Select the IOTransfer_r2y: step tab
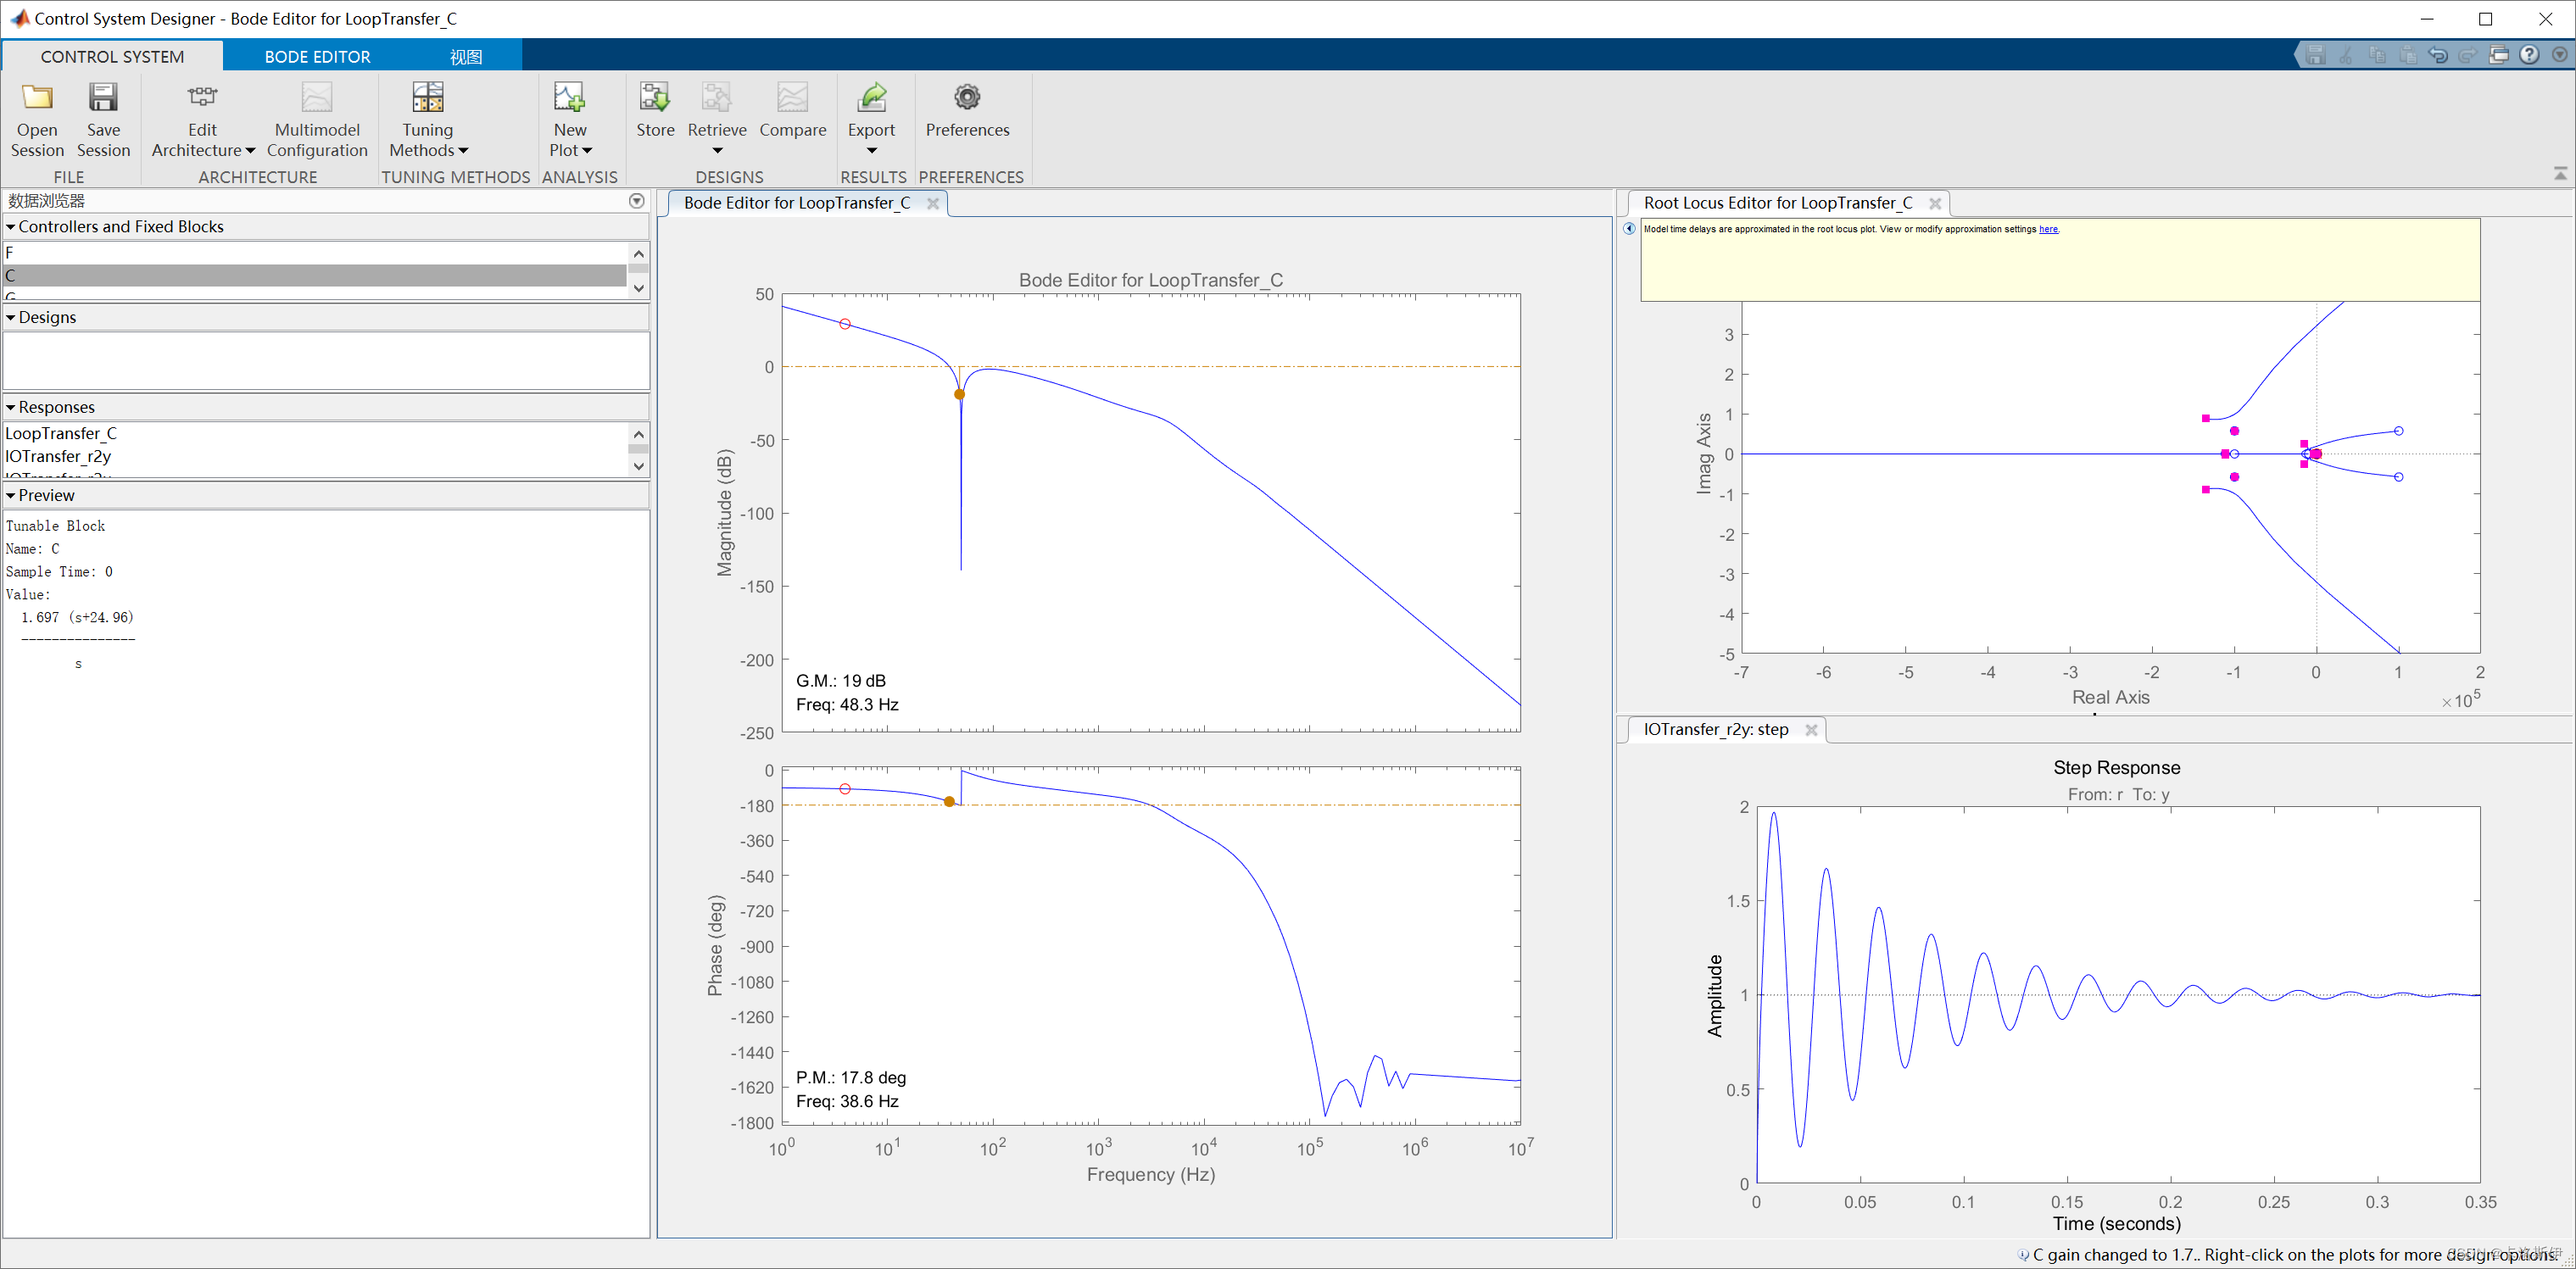Screen dimensions: 2576x1269 pos(1715,729)
